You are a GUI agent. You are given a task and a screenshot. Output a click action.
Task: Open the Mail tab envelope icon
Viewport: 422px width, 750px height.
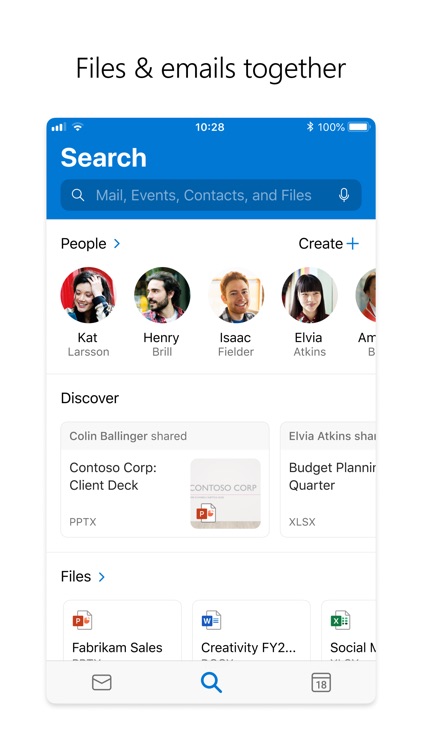pos(101,683)
